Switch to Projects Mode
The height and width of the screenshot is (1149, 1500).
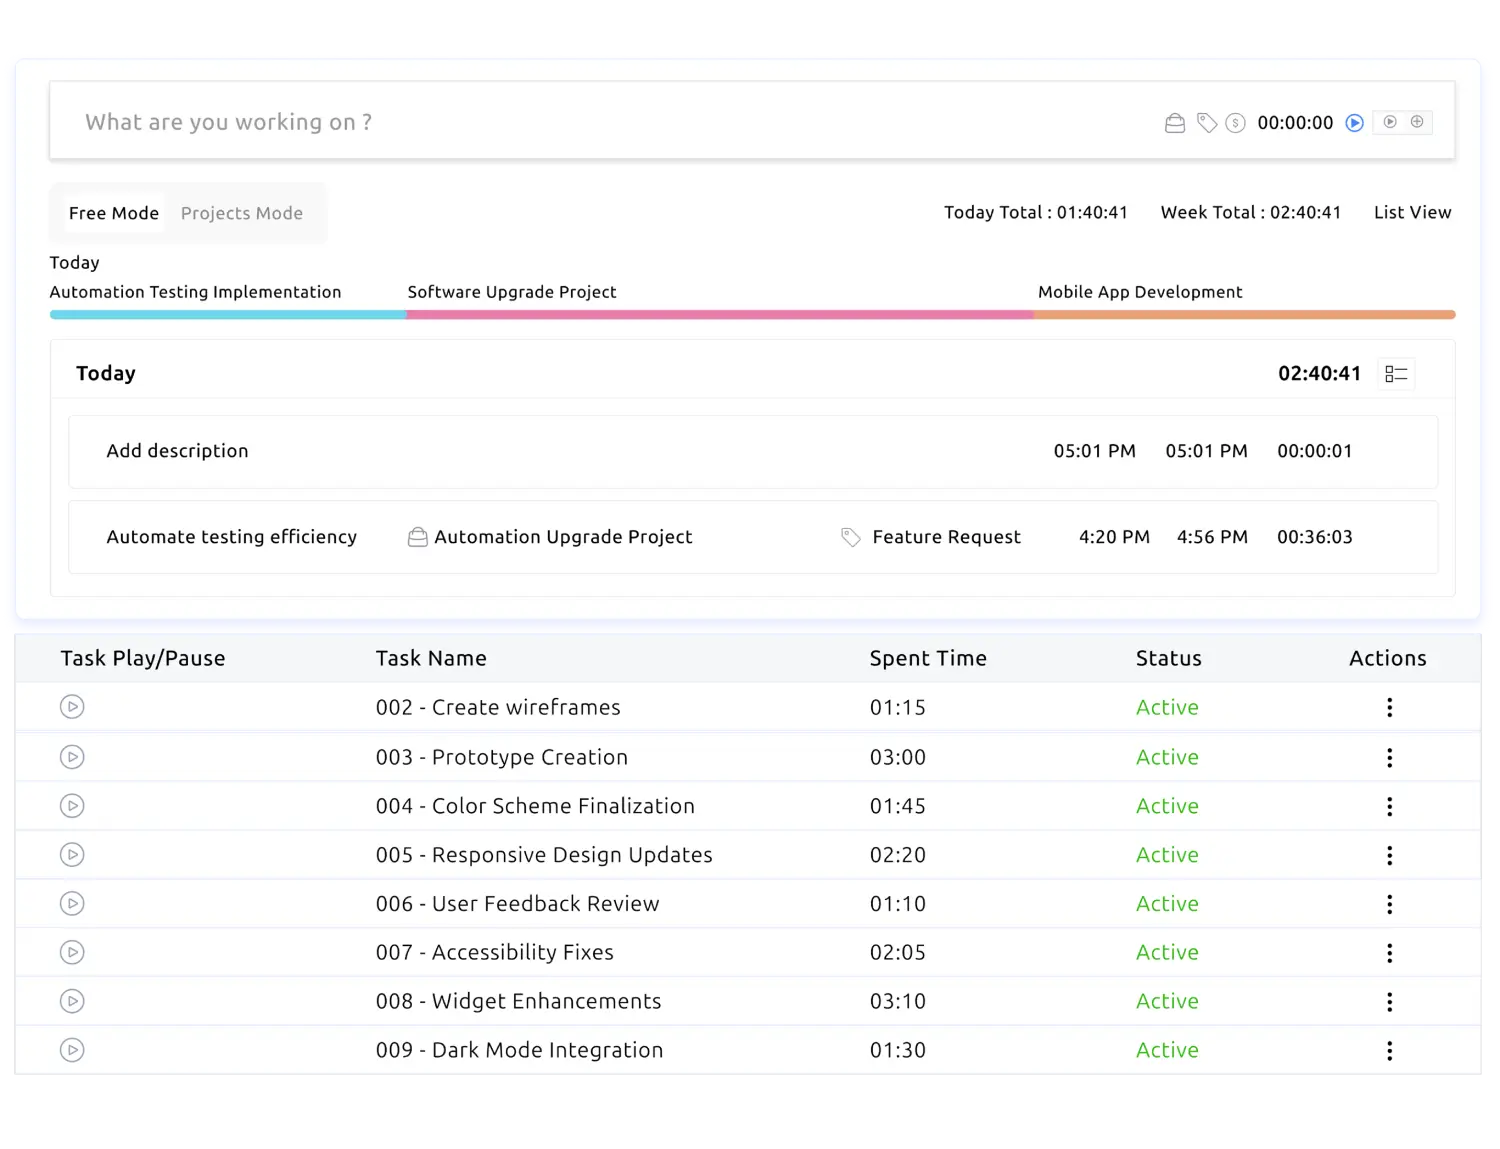(x=241, y=213)
